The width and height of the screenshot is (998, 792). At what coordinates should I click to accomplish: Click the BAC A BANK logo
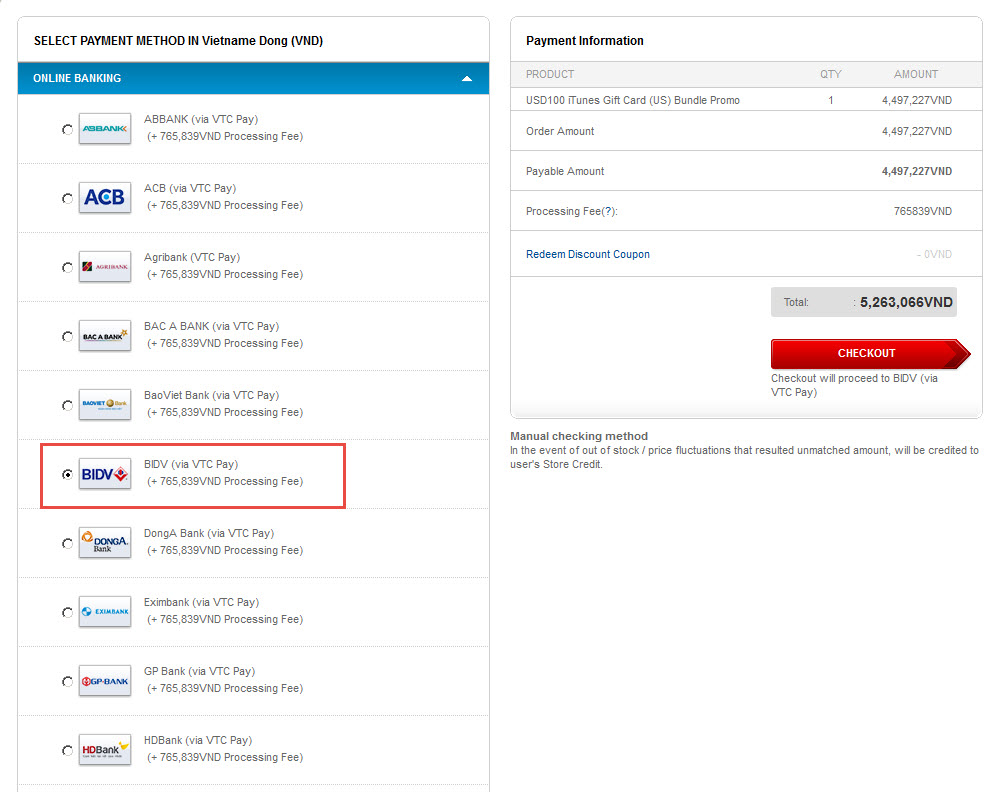[x=105, y=336]
